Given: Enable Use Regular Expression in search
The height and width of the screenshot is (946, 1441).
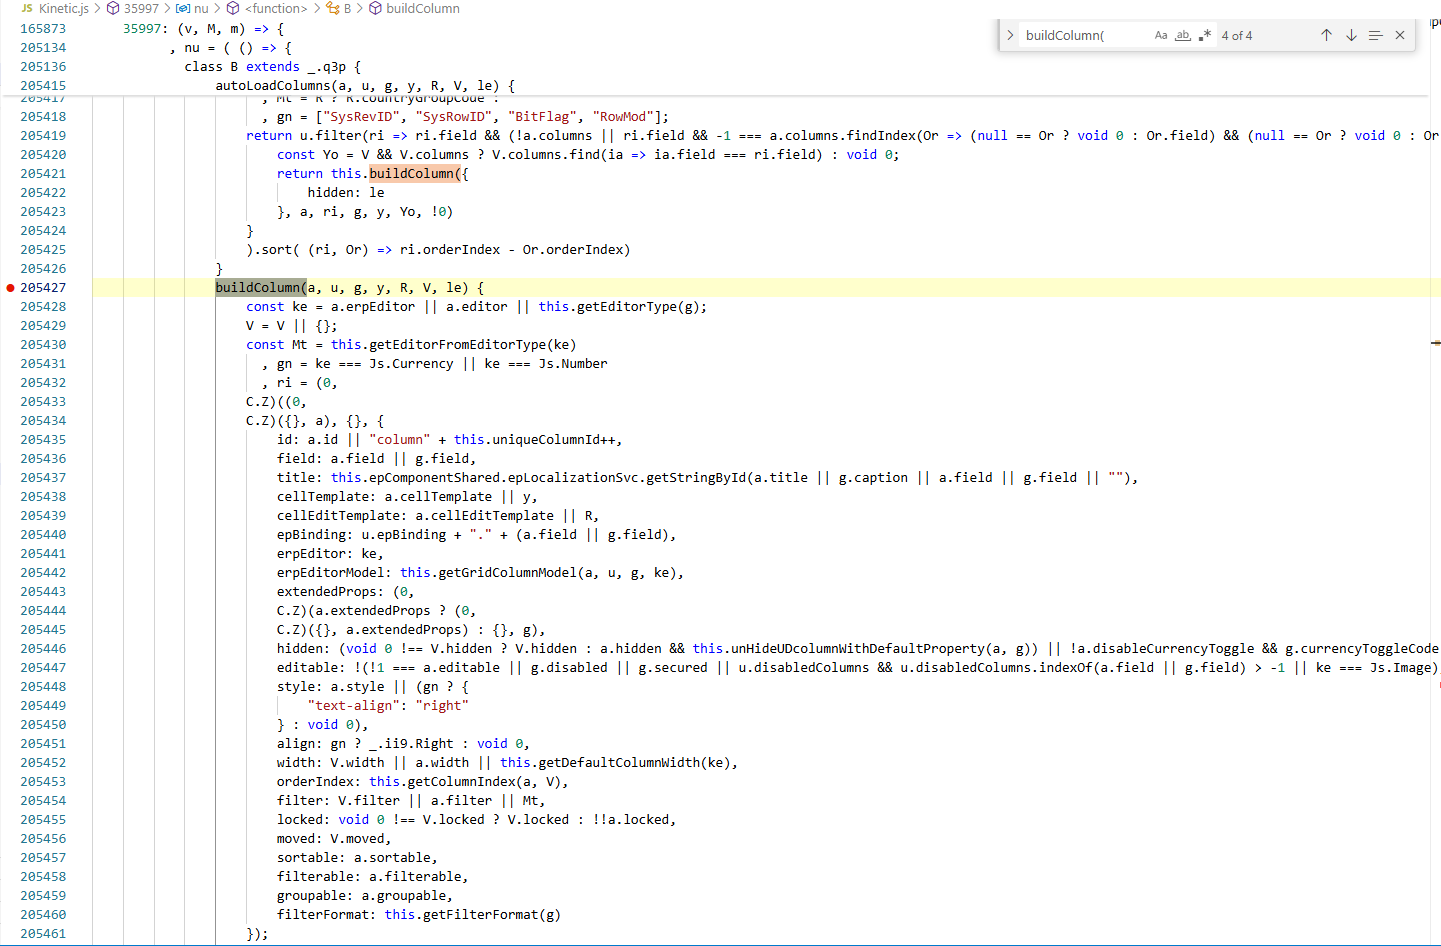Looking at the screenshot, I should 1204,35.
